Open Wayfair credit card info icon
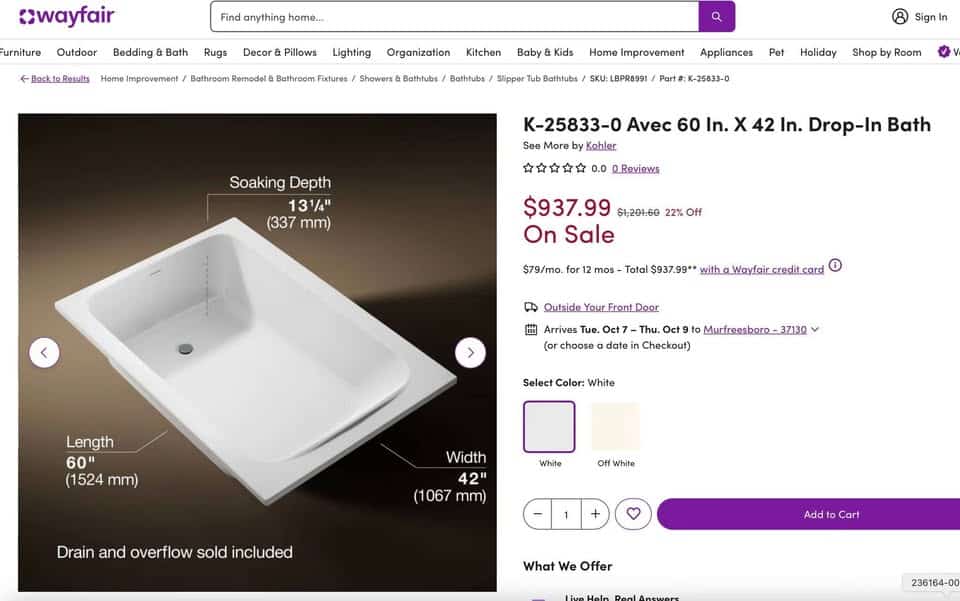Viewport: 960px width, 601px height. 835,266
